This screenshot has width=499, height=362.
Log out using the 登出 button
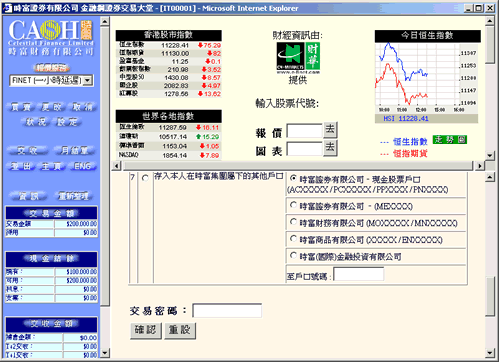click(21, 166)
